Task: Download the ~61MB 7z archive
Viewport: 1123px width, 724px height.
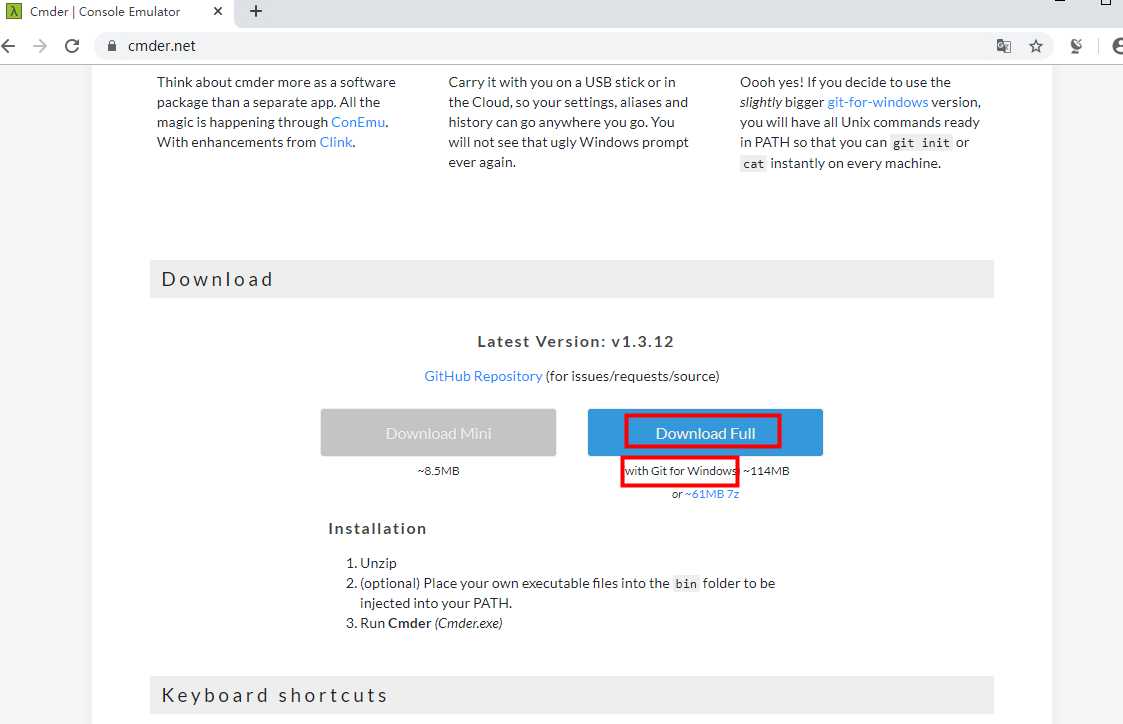Action: pos(712,494)
